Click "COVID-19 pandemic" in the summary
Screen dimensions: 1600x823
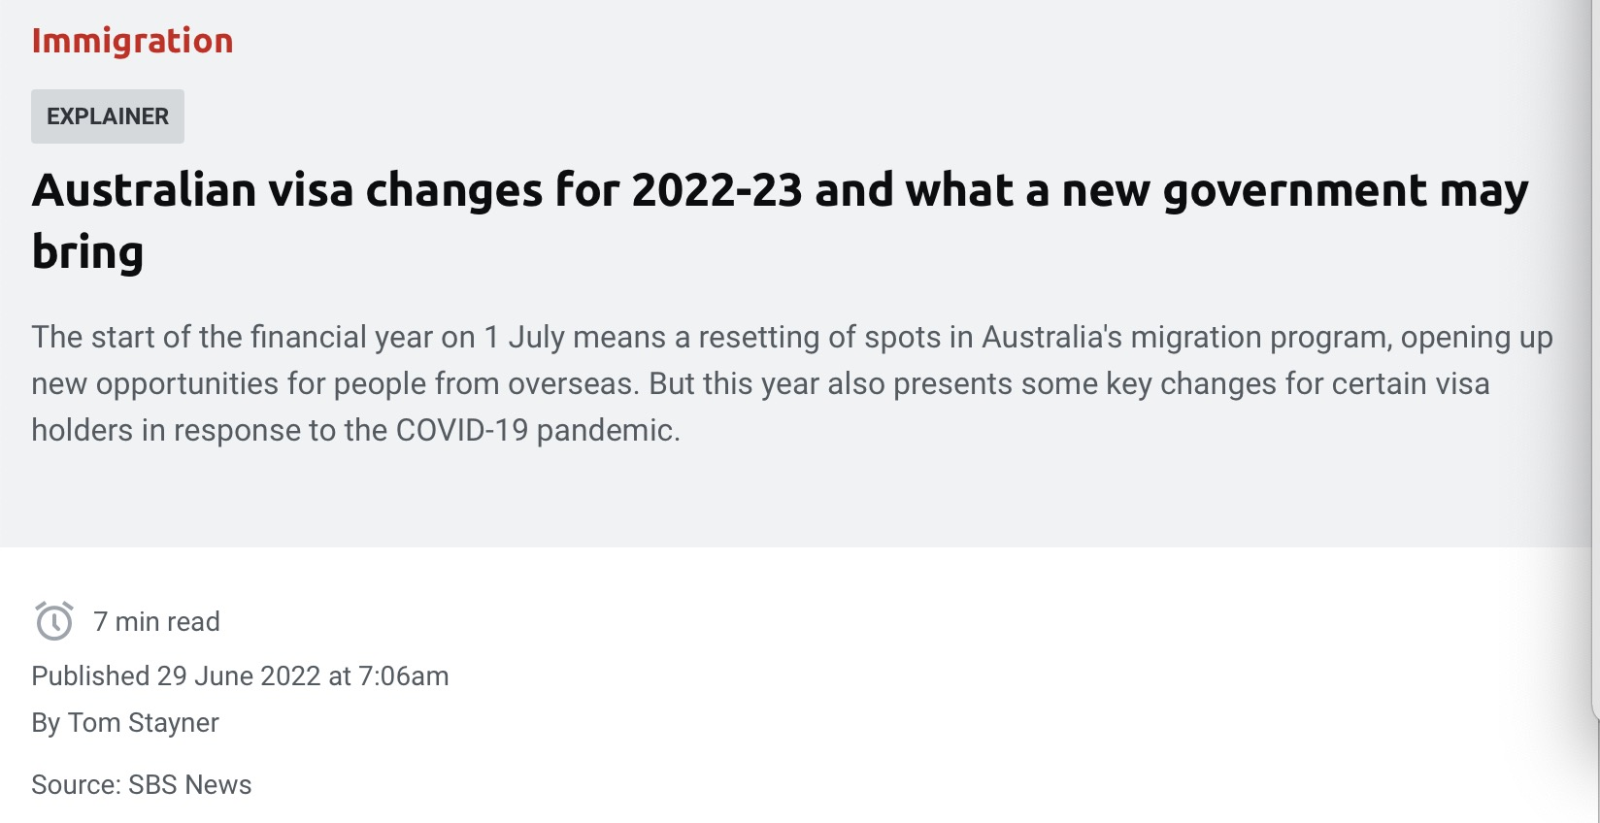(537, 431)
